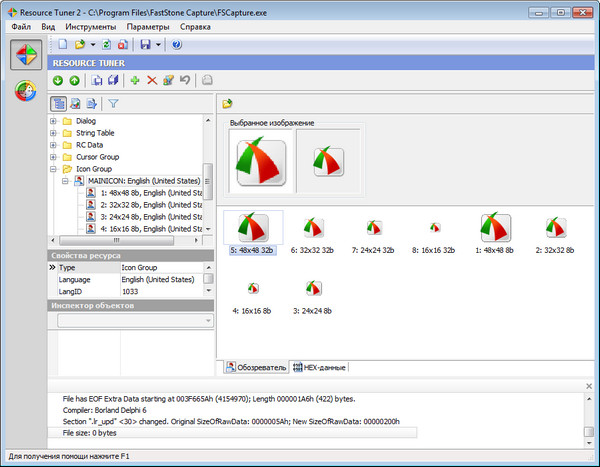This screenshot has height=467, width=600.
Task: Click the red X delete icon
Action: [x=152, y=80]
